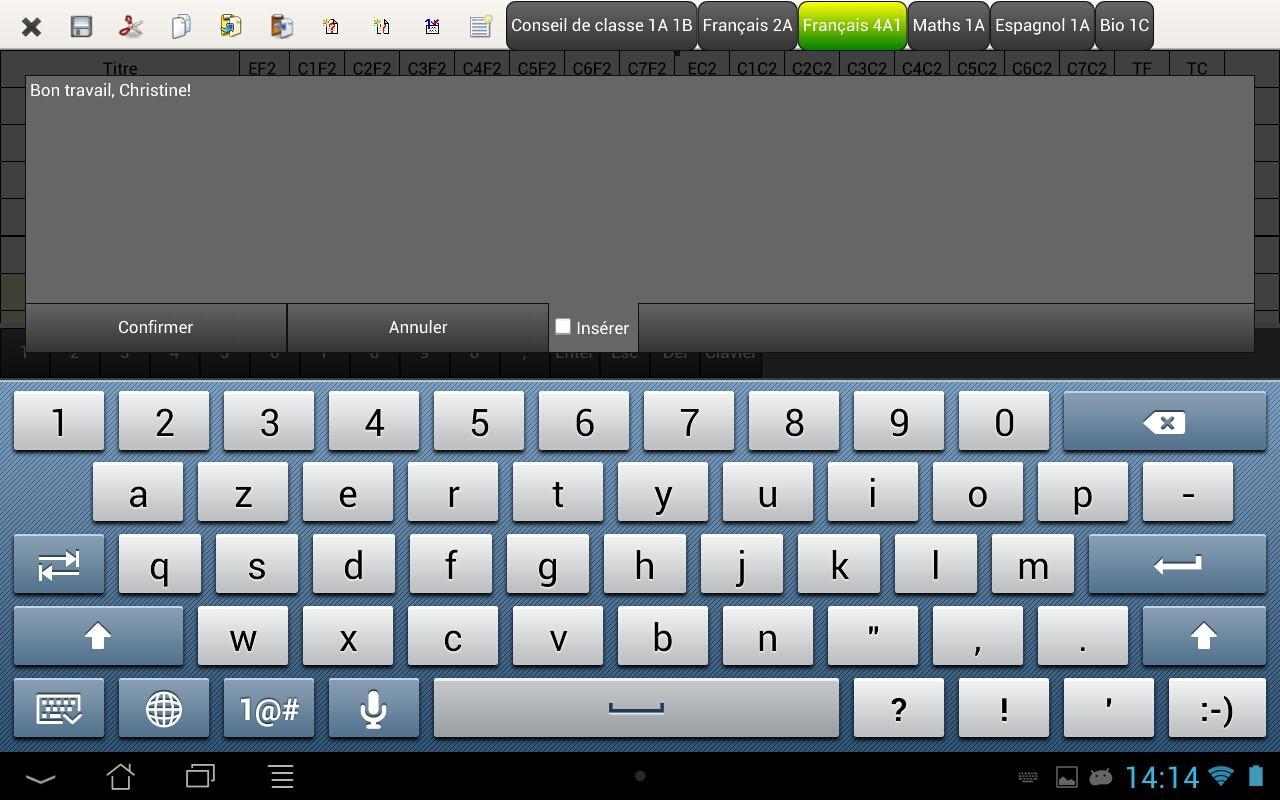1280x800 pixels.
Task: Tap the letter w key
Action: 243,636
